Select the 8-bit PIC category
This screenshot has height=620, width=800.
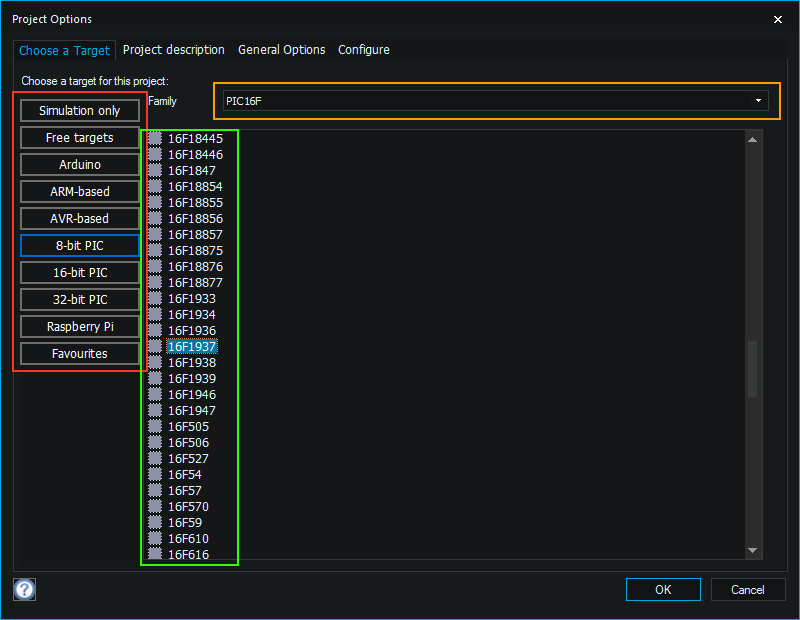tap(80, 245)
